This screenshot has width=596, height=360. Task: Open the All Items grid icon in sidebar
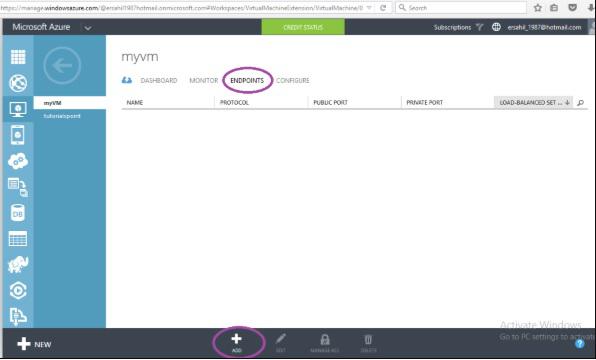click(x=18, y=57)
